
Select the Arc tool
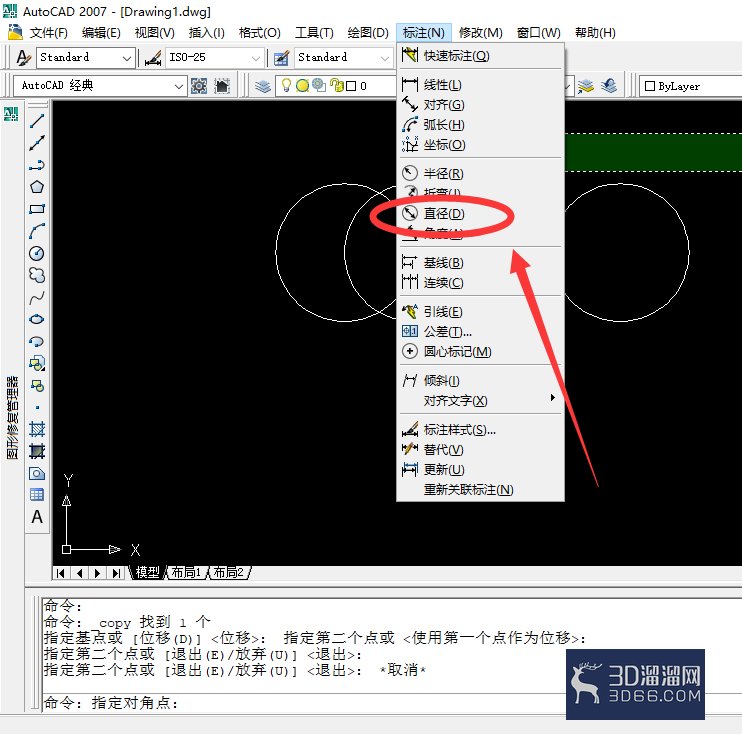click(x=37, y=231)
